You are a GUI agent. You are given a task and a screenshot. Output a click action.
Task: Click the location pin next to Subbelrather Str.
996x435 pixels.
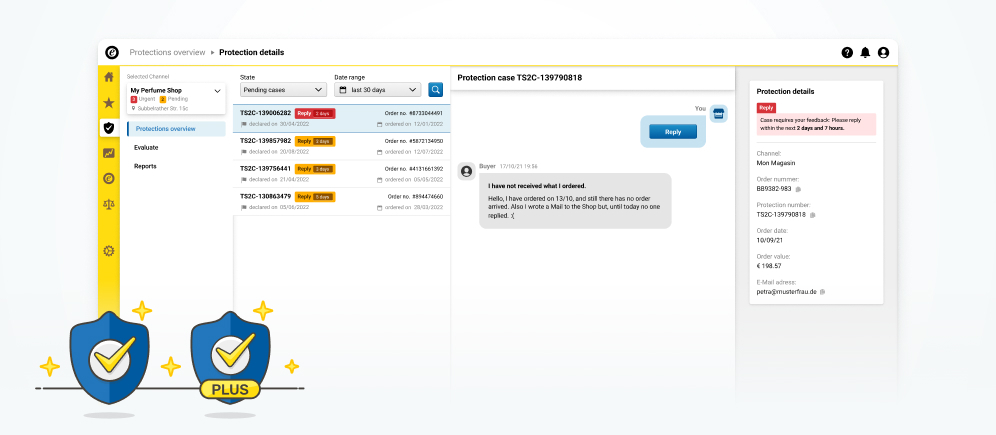click(133, 109)
